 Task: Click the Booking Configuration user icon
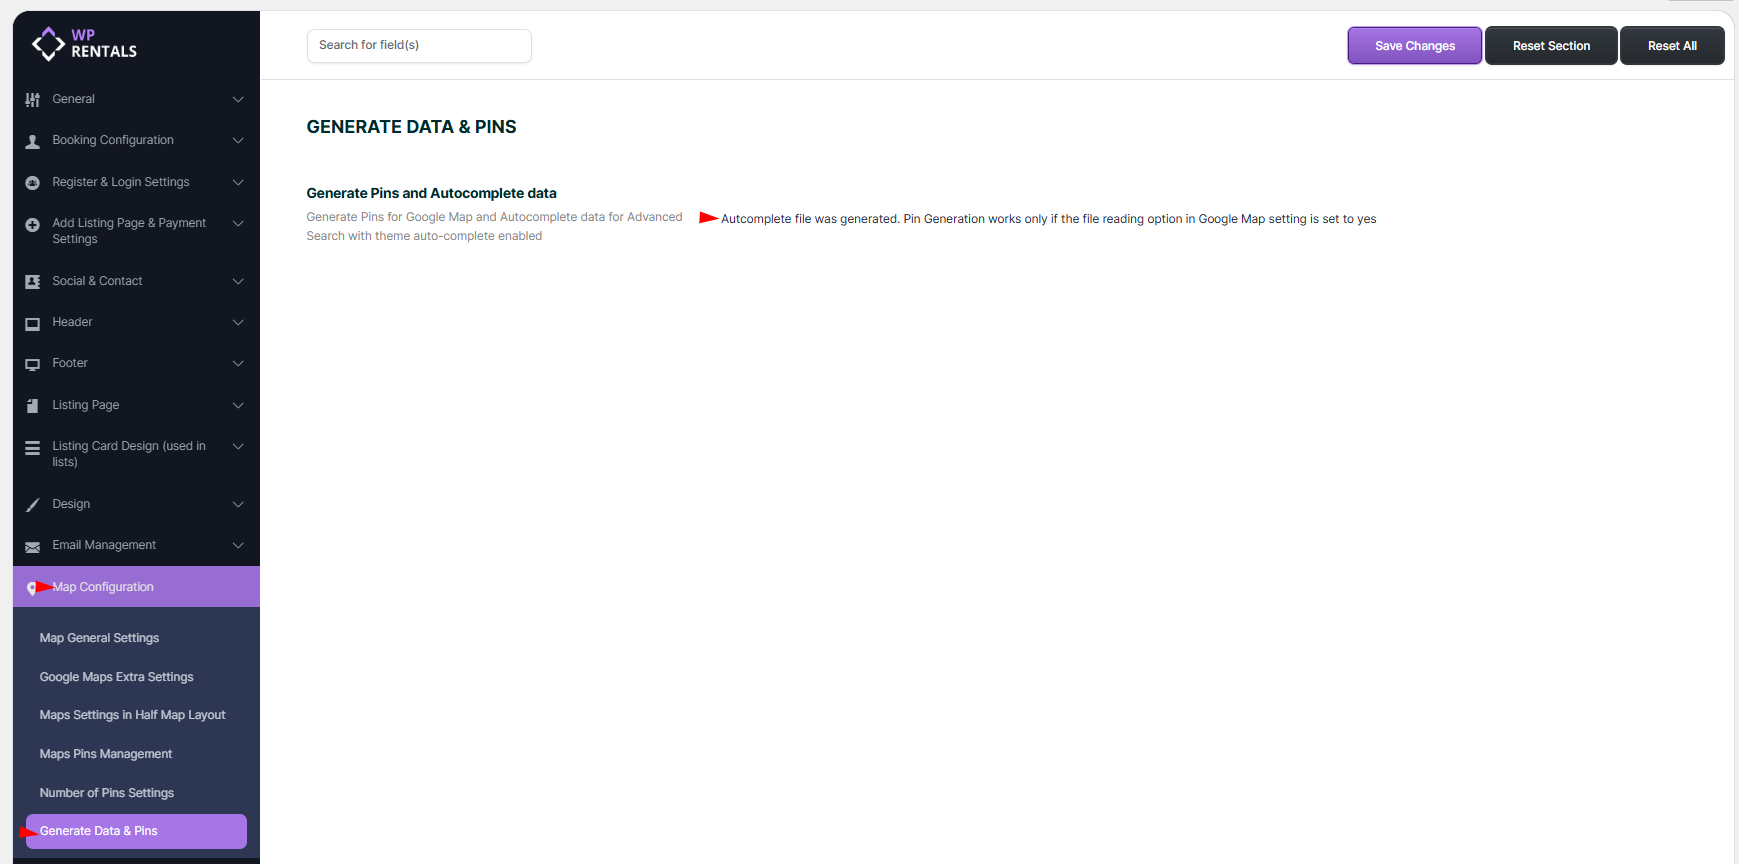(x=32, y=141)
